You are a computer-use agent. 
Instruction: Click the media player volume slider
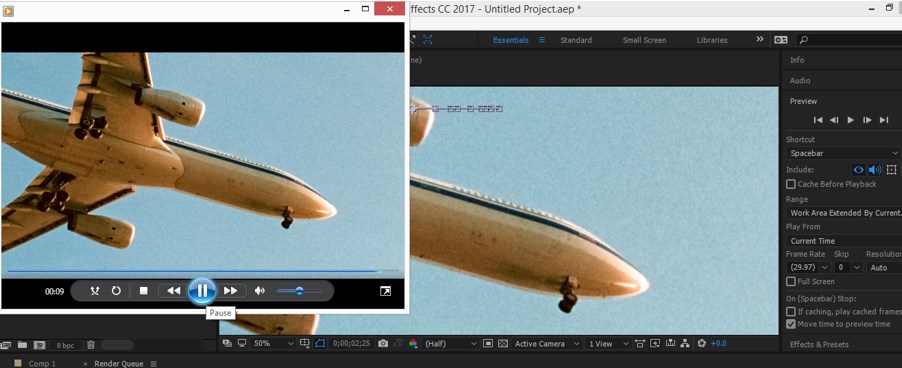coord(299,291)
